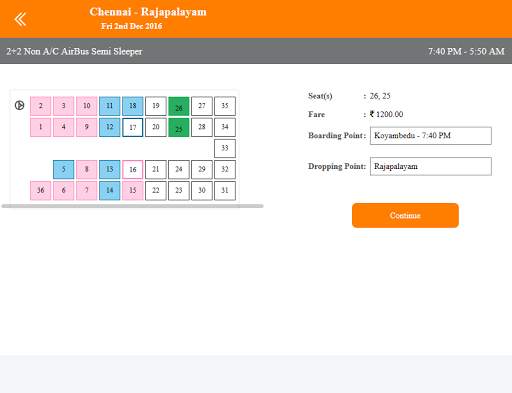The height and width of the screenshot is (393, 512).
Task: Pick seat 10 on the bus layout
Action: [x=87, y=106]
